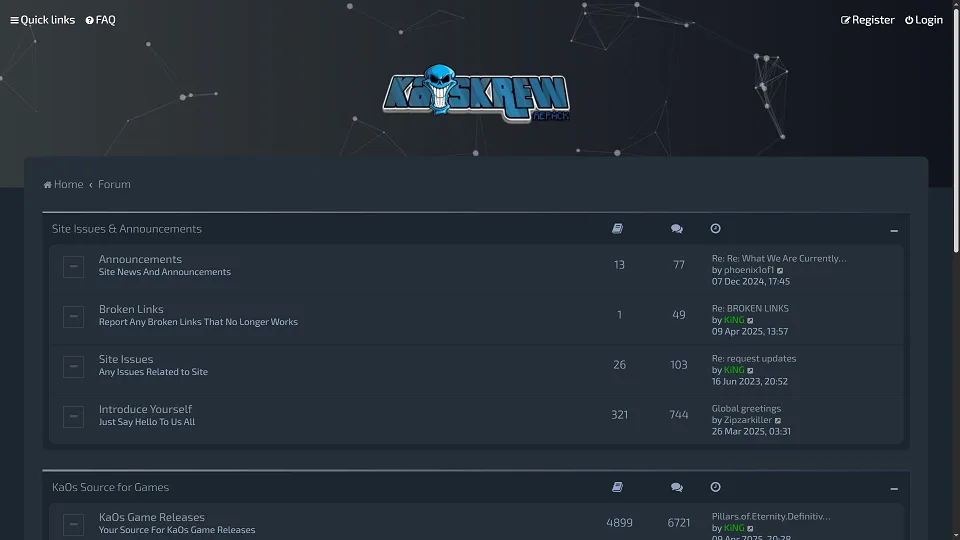Click Last post clock icon in Site Issues header
Viewport: 960px width, 540px height.
pos(715,228)
